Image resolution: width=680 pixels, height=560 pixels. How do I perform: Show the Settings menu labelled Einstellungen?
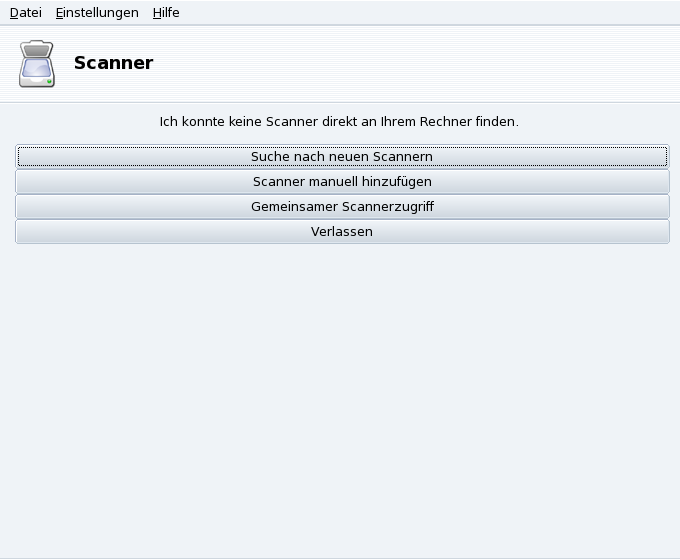97,13
